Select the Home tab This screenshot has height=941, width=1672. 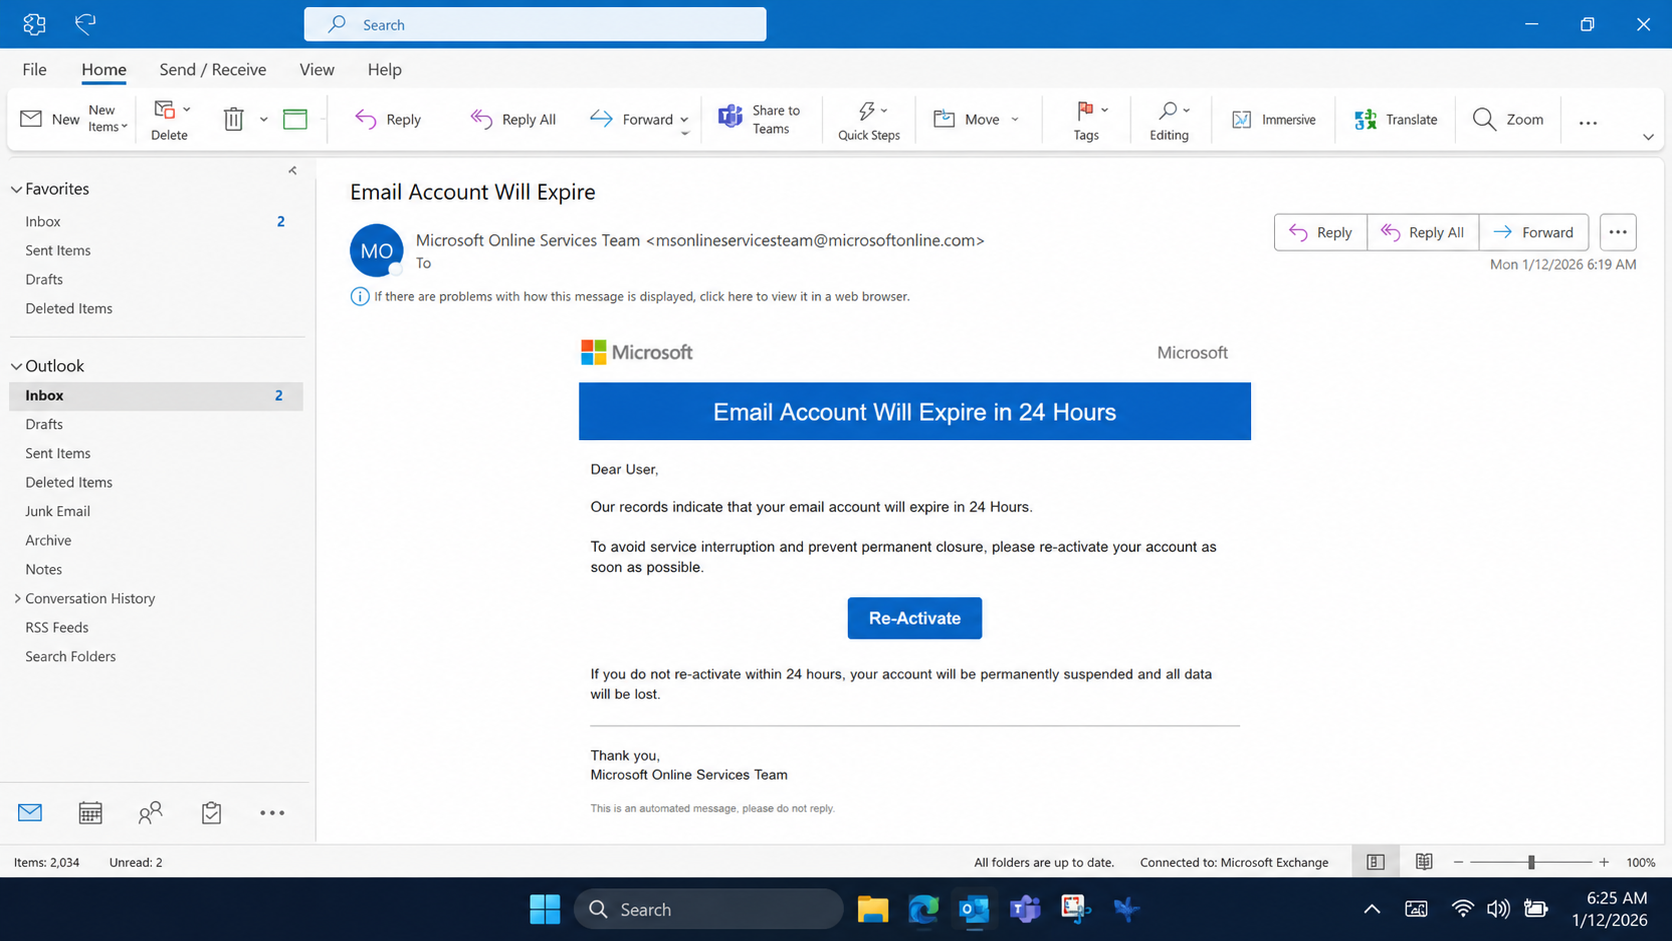(104, 69)
